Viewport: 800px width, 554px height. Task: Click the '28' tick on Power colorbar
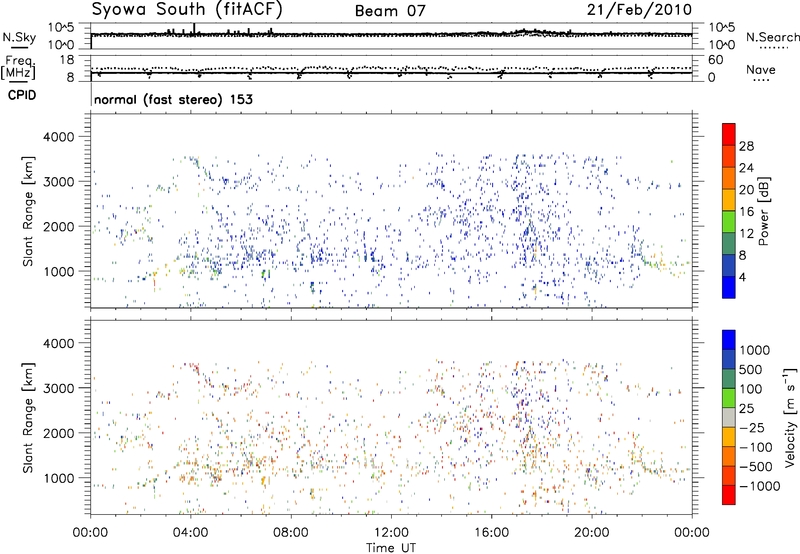[x=746, y=146]
